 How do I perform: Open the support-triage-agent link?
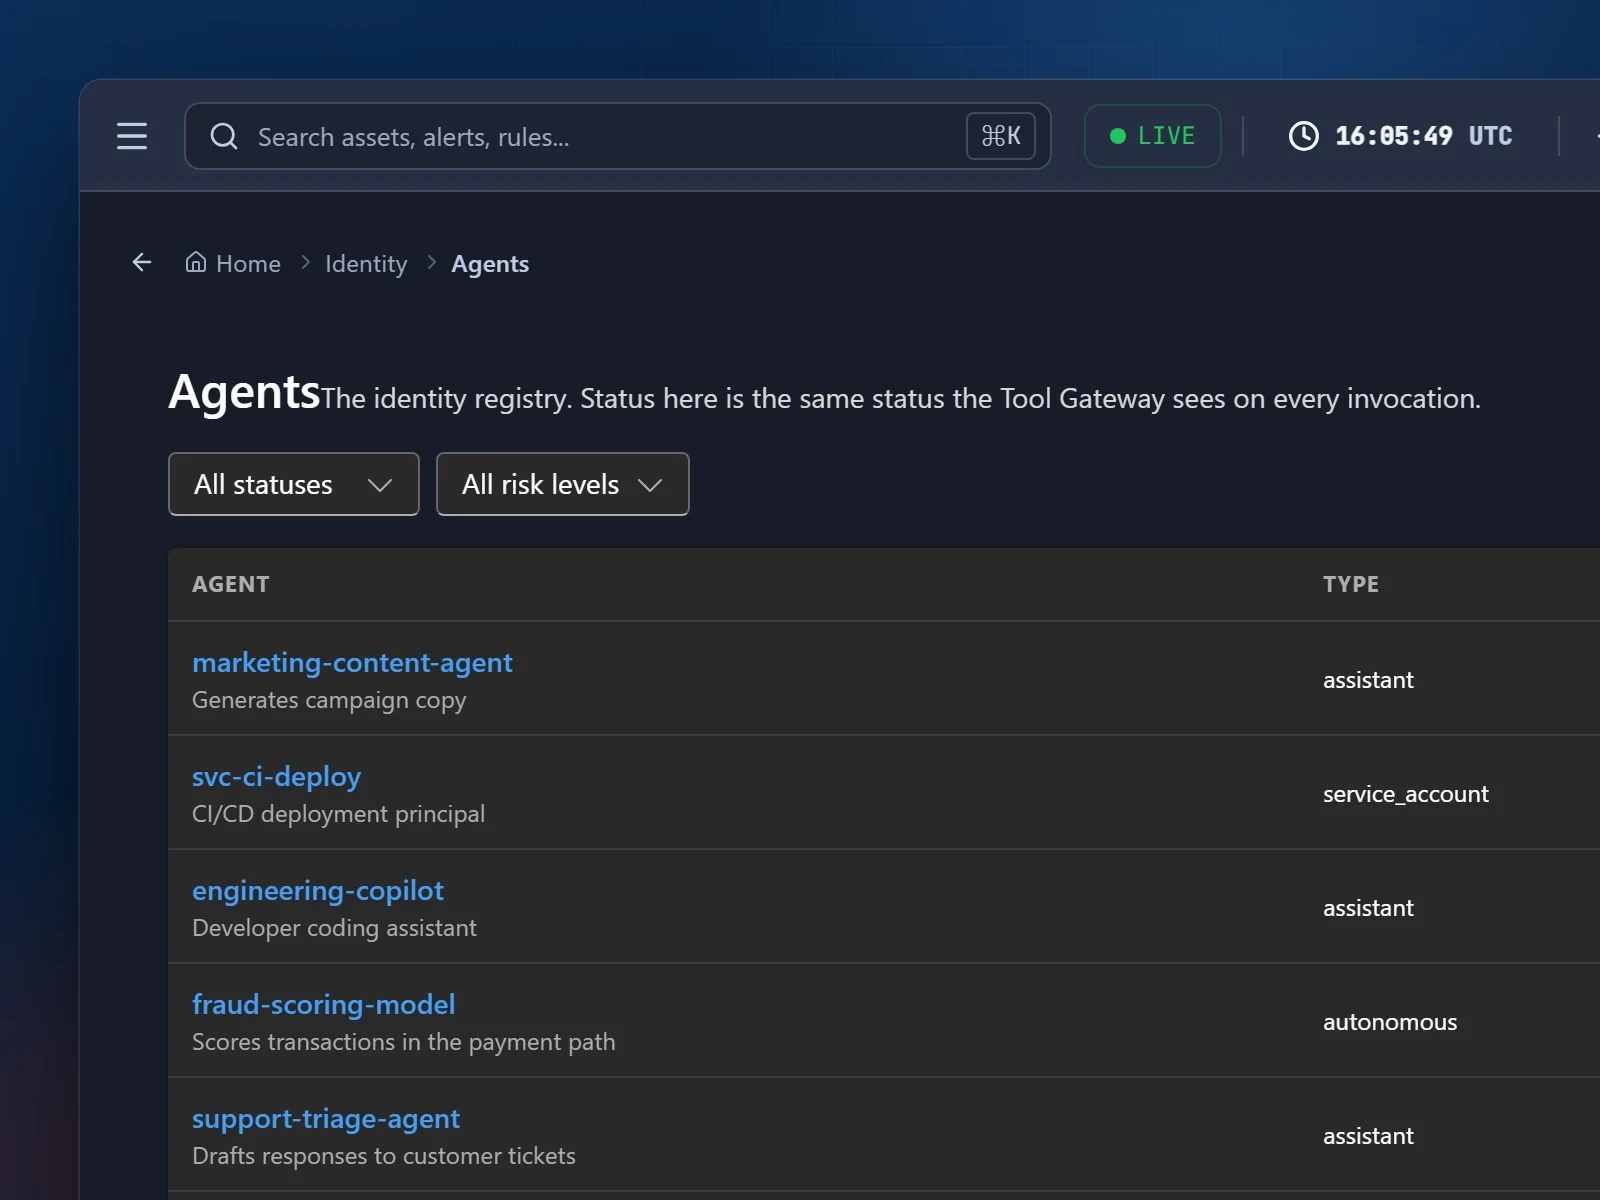pyautogui.click(x=326, y=1119)
